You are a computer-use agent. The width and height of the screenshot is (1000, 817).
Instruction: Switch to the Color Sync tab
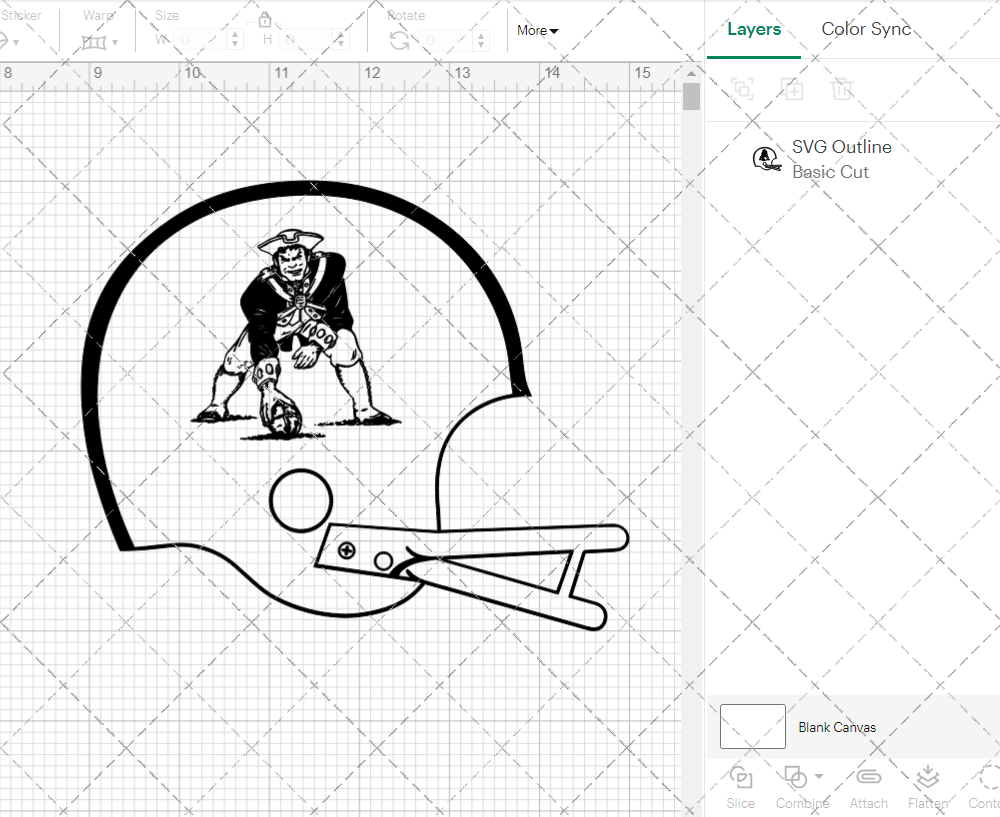click(866, 29)
